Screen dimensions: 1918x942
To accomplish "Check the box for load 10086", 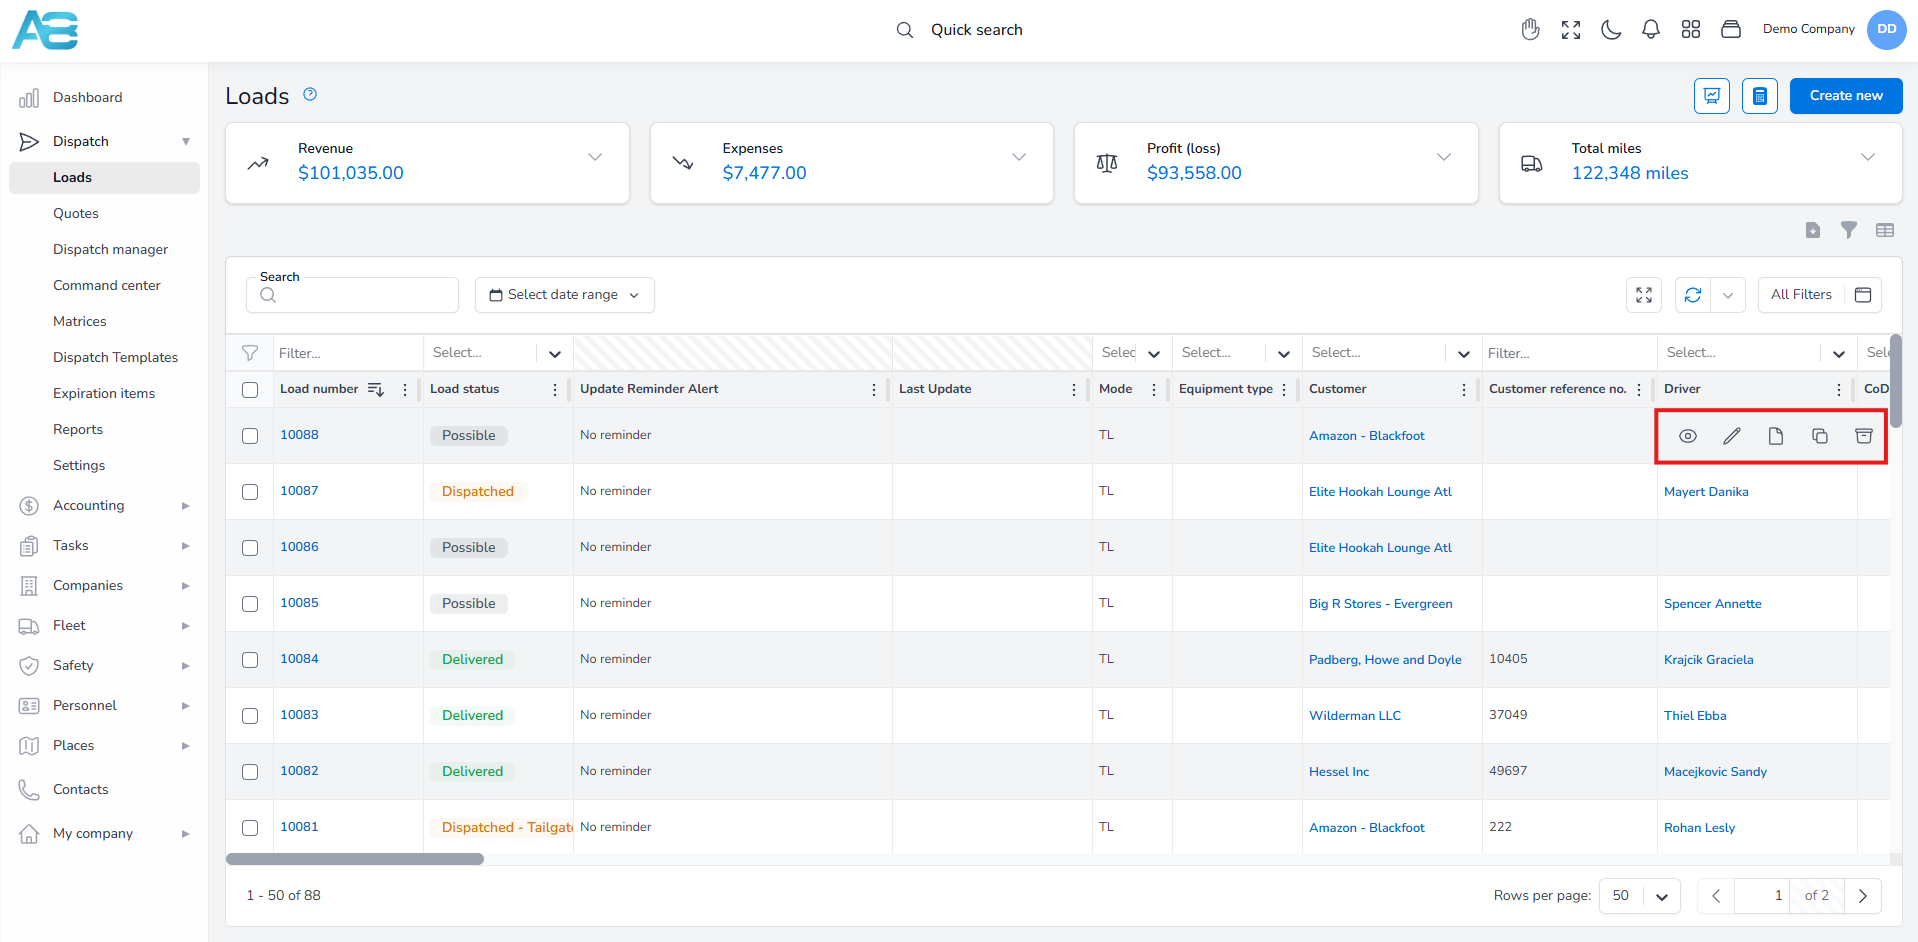I will pos(250,548).
